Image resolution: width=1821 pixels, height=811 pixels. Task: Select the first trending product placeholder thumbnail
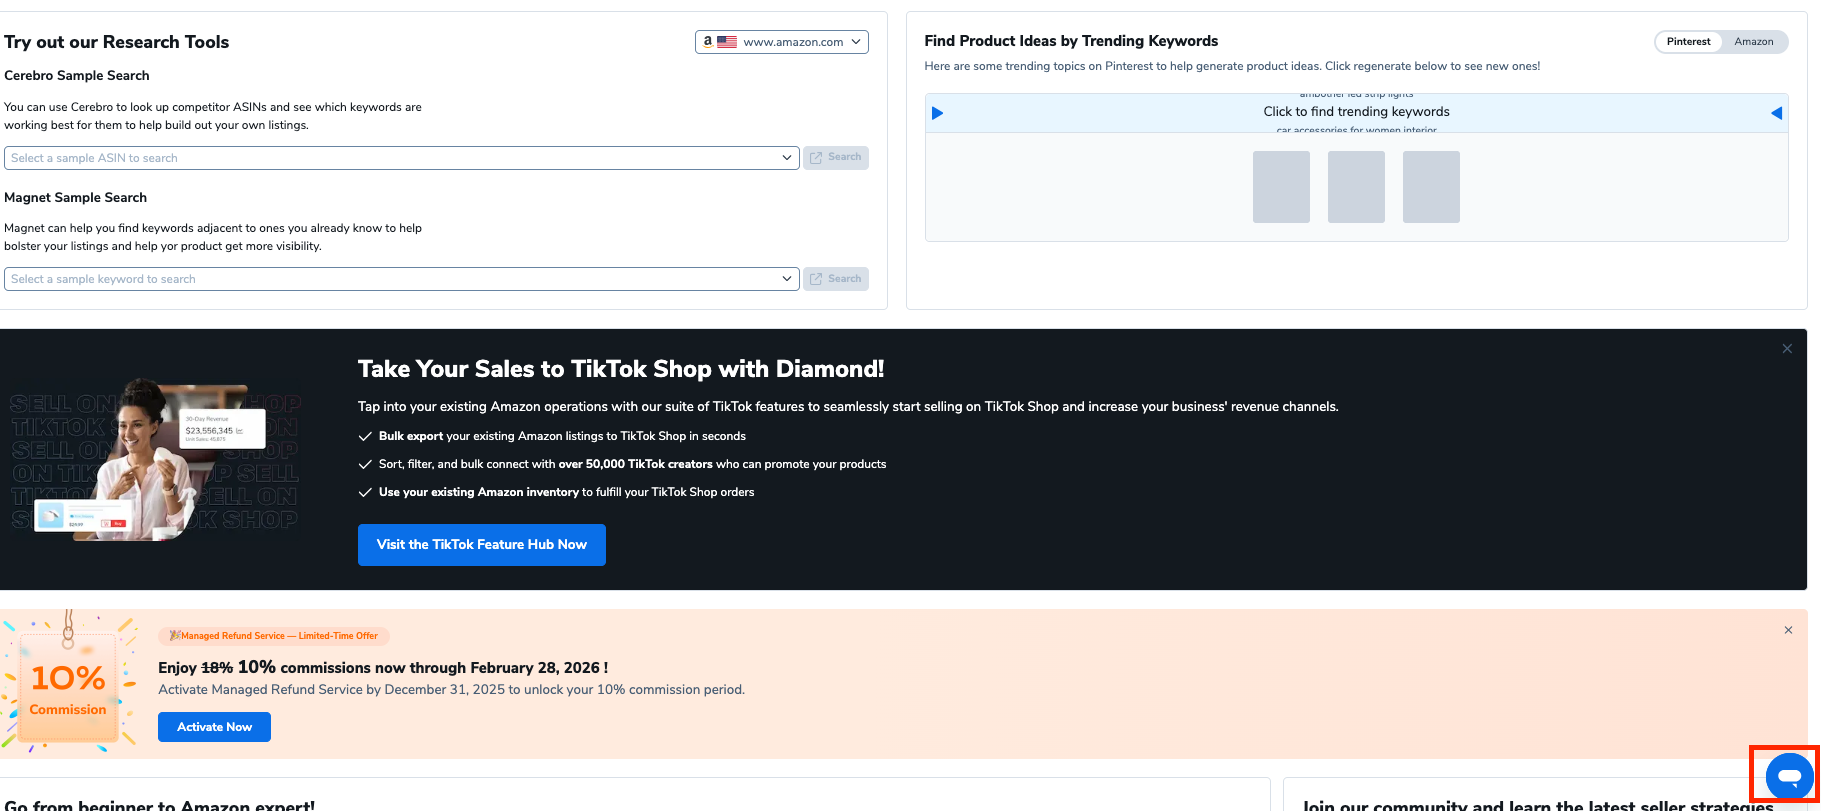coord(1281,187)
